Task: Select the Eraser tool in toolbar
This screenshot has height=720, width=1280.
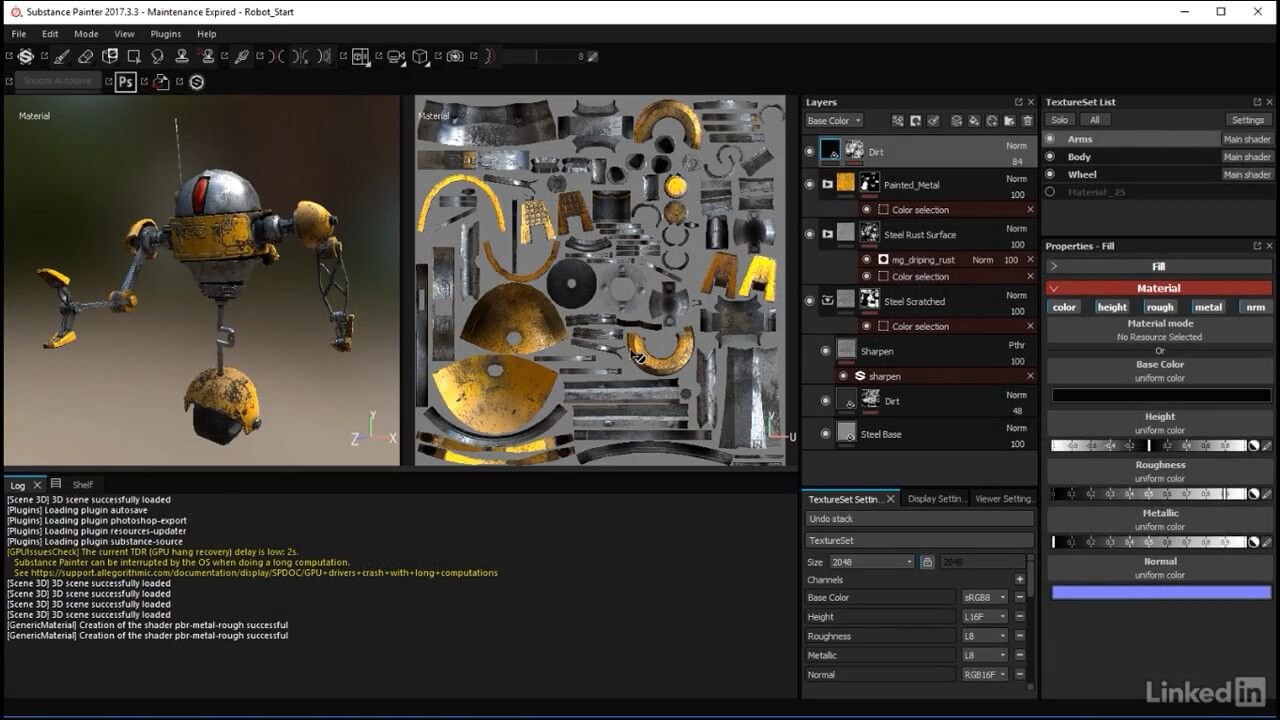Action: tap(85, 57)
